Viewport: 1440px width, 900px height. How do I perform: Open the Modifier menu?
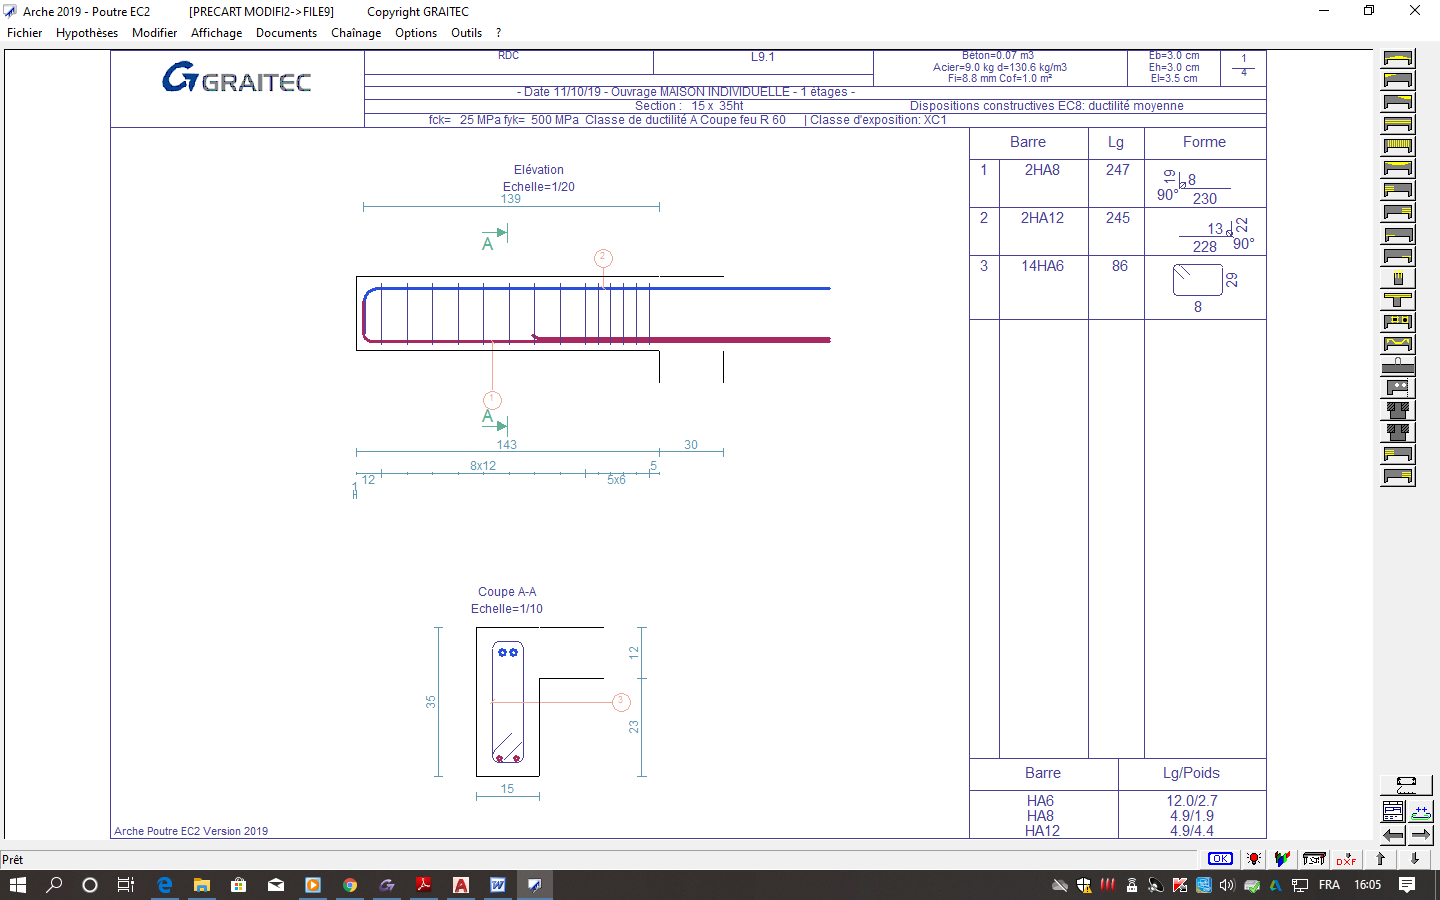(154, 33)
